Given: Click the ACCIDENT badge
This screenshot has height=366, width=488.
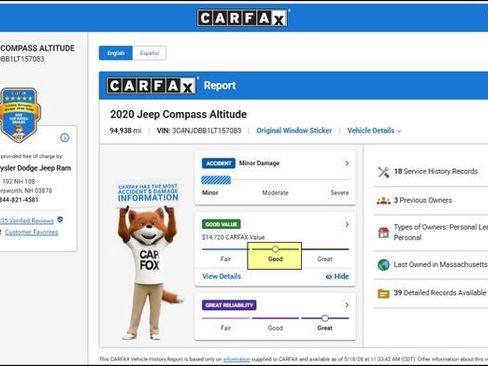Looking at the screenshot, I should point(219,163).
